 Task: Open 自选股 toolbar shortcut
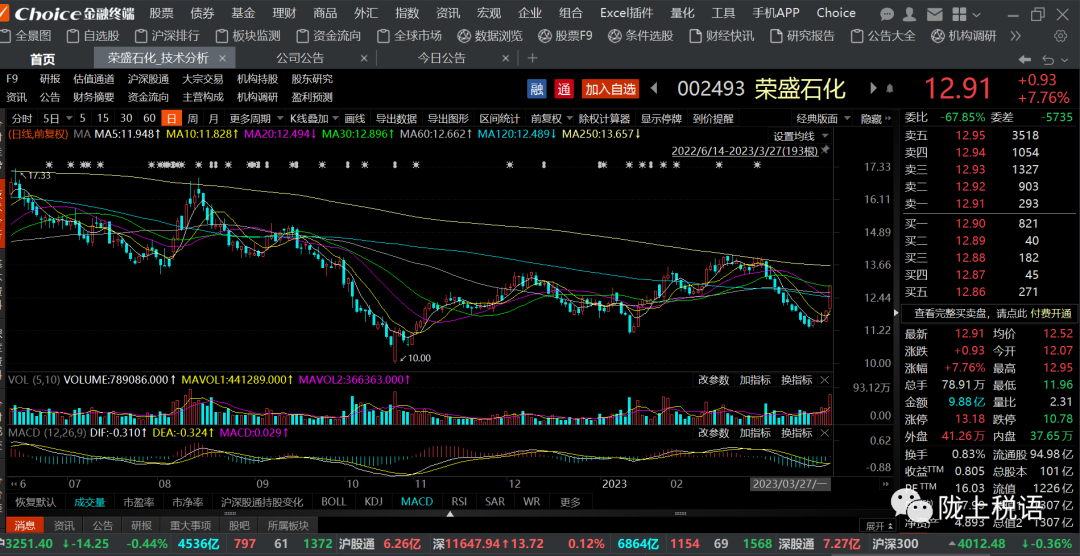(92, 36)
